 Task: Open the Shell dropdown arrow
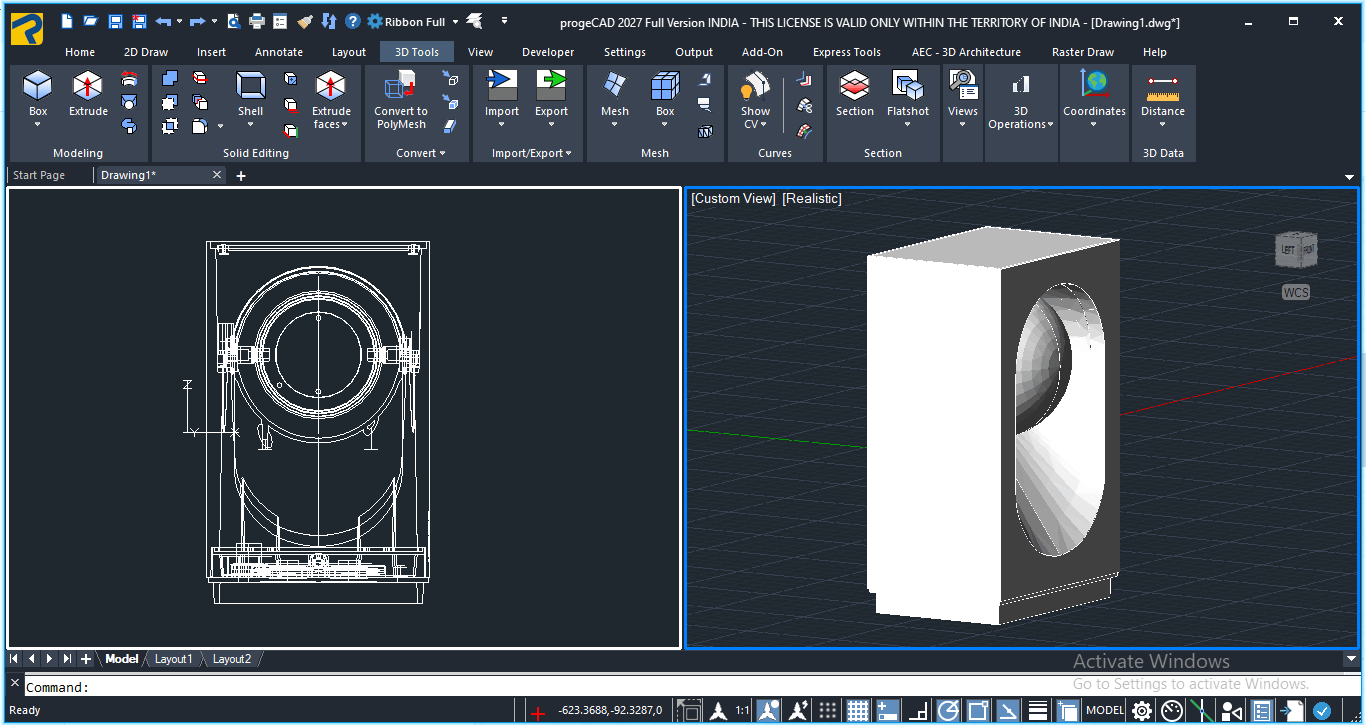250,125
